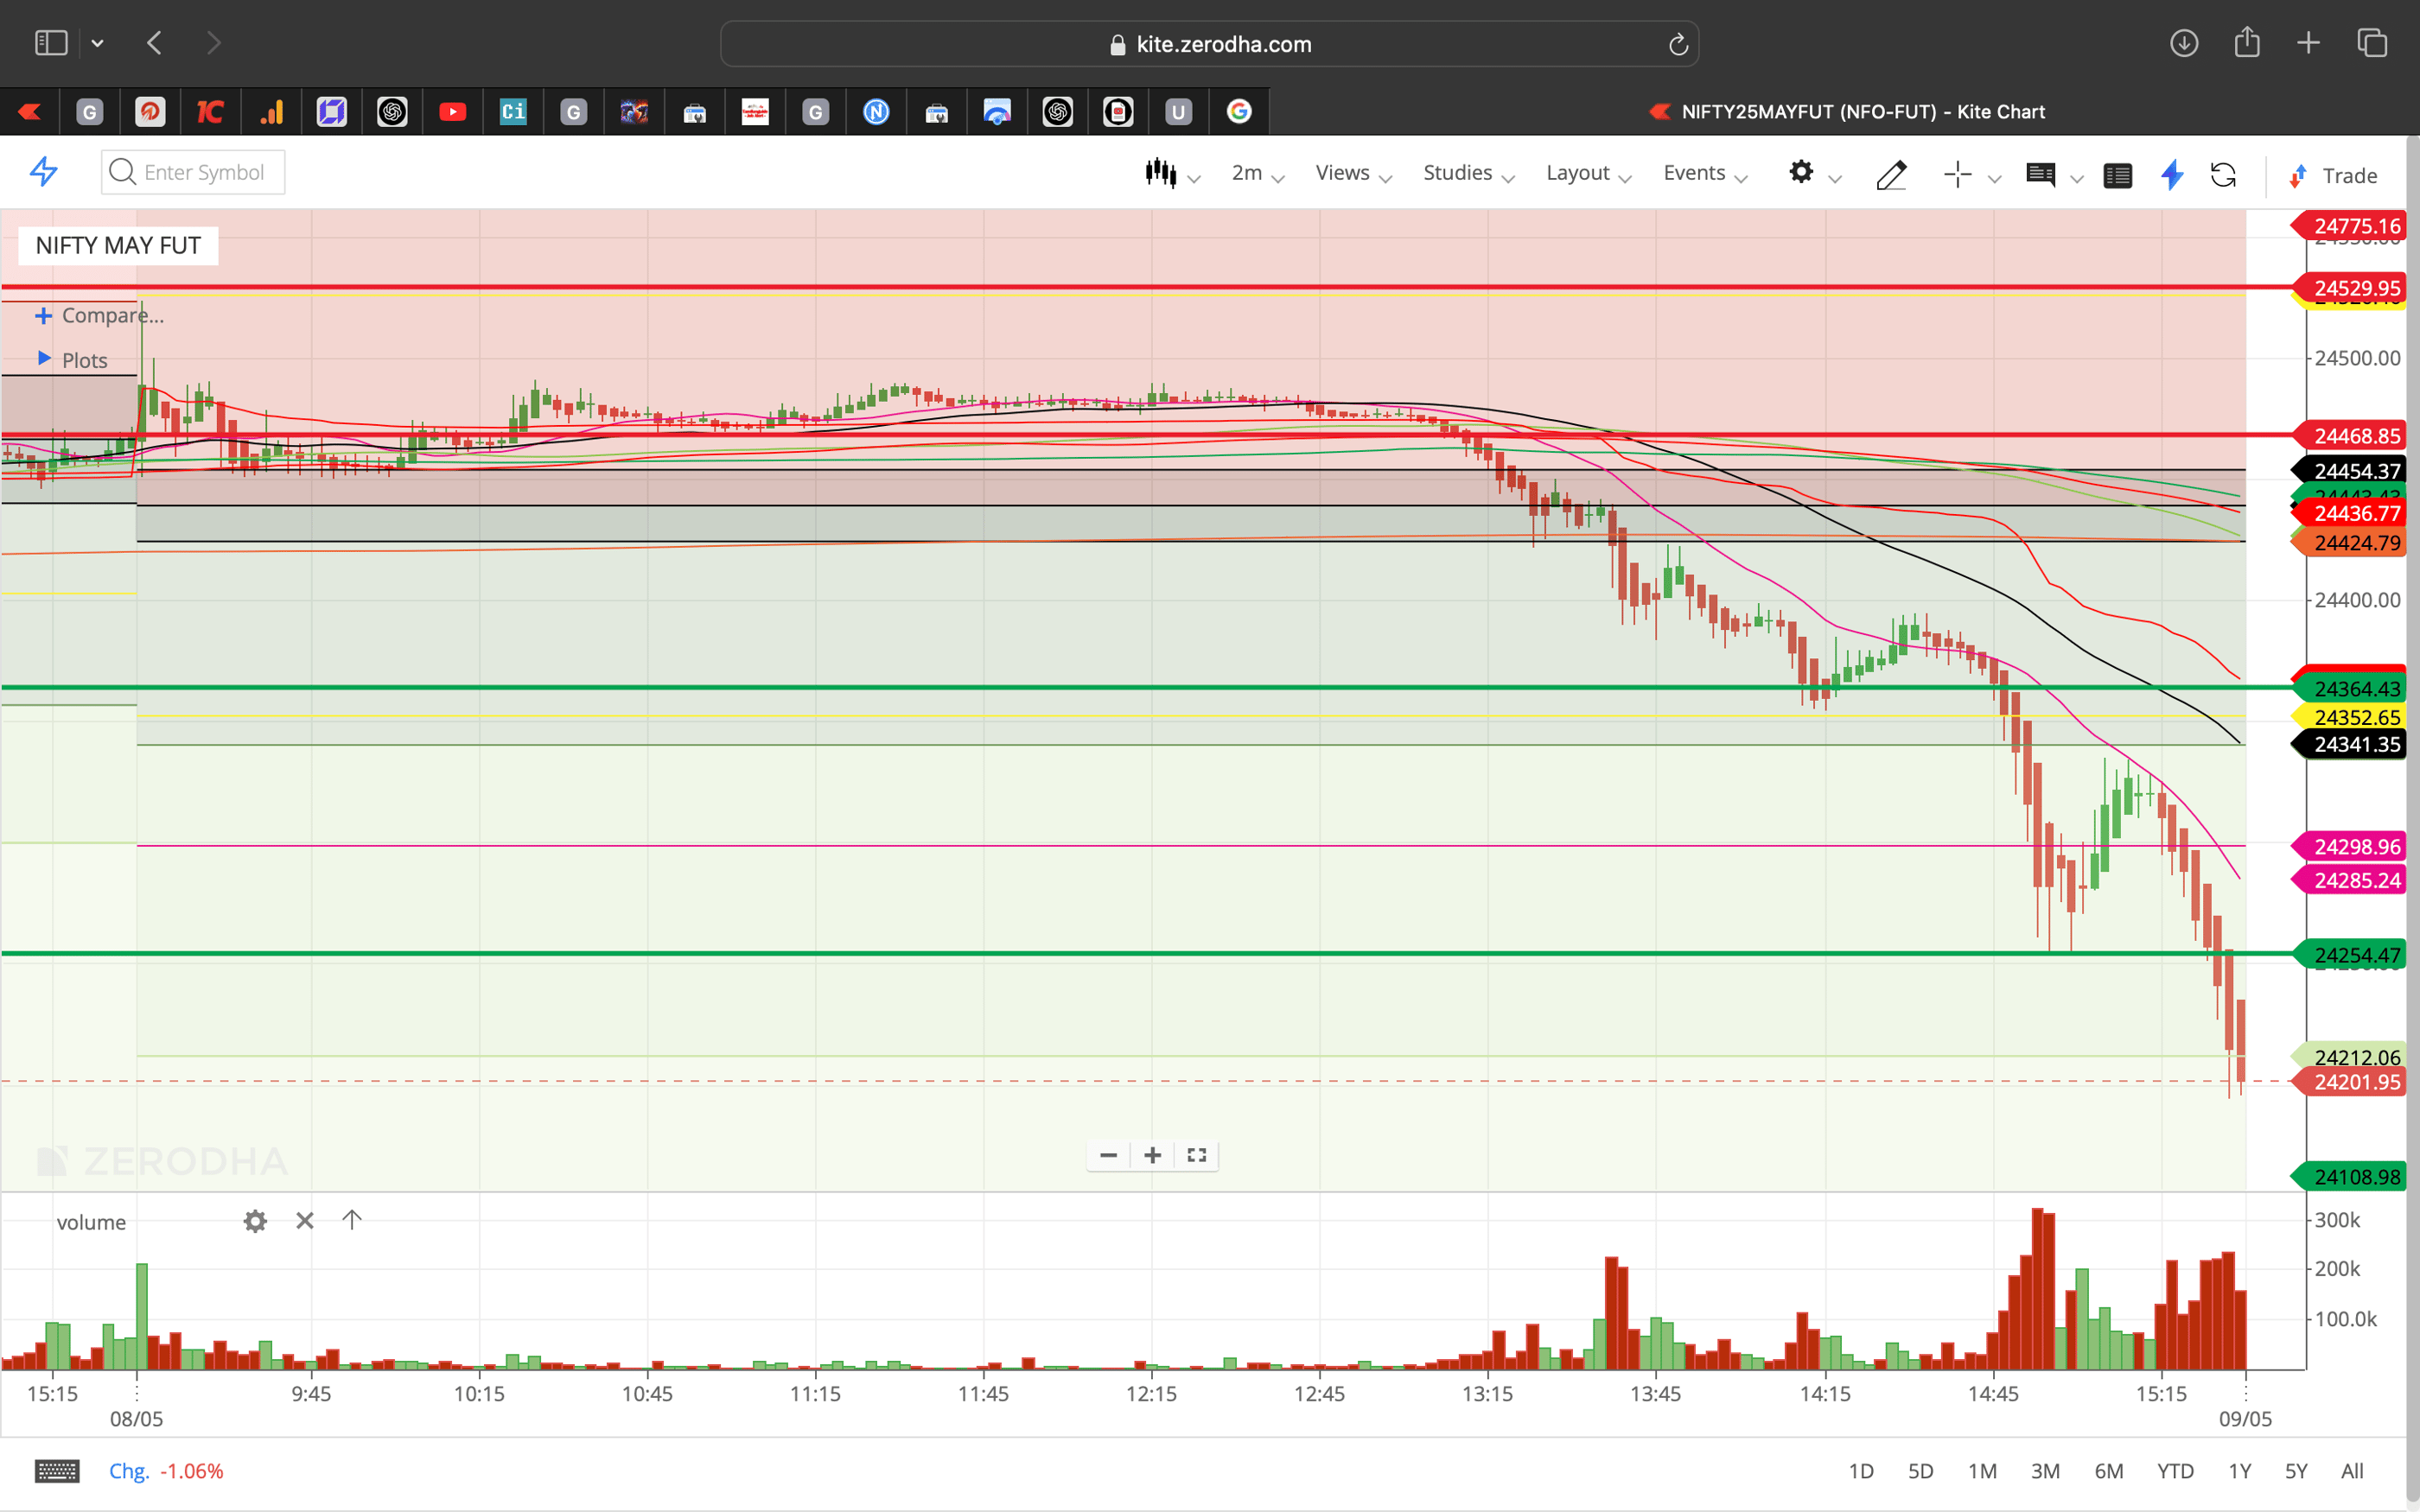Select the 3M timeframe
2420x1512 pixels.
pos(2046,1470)
